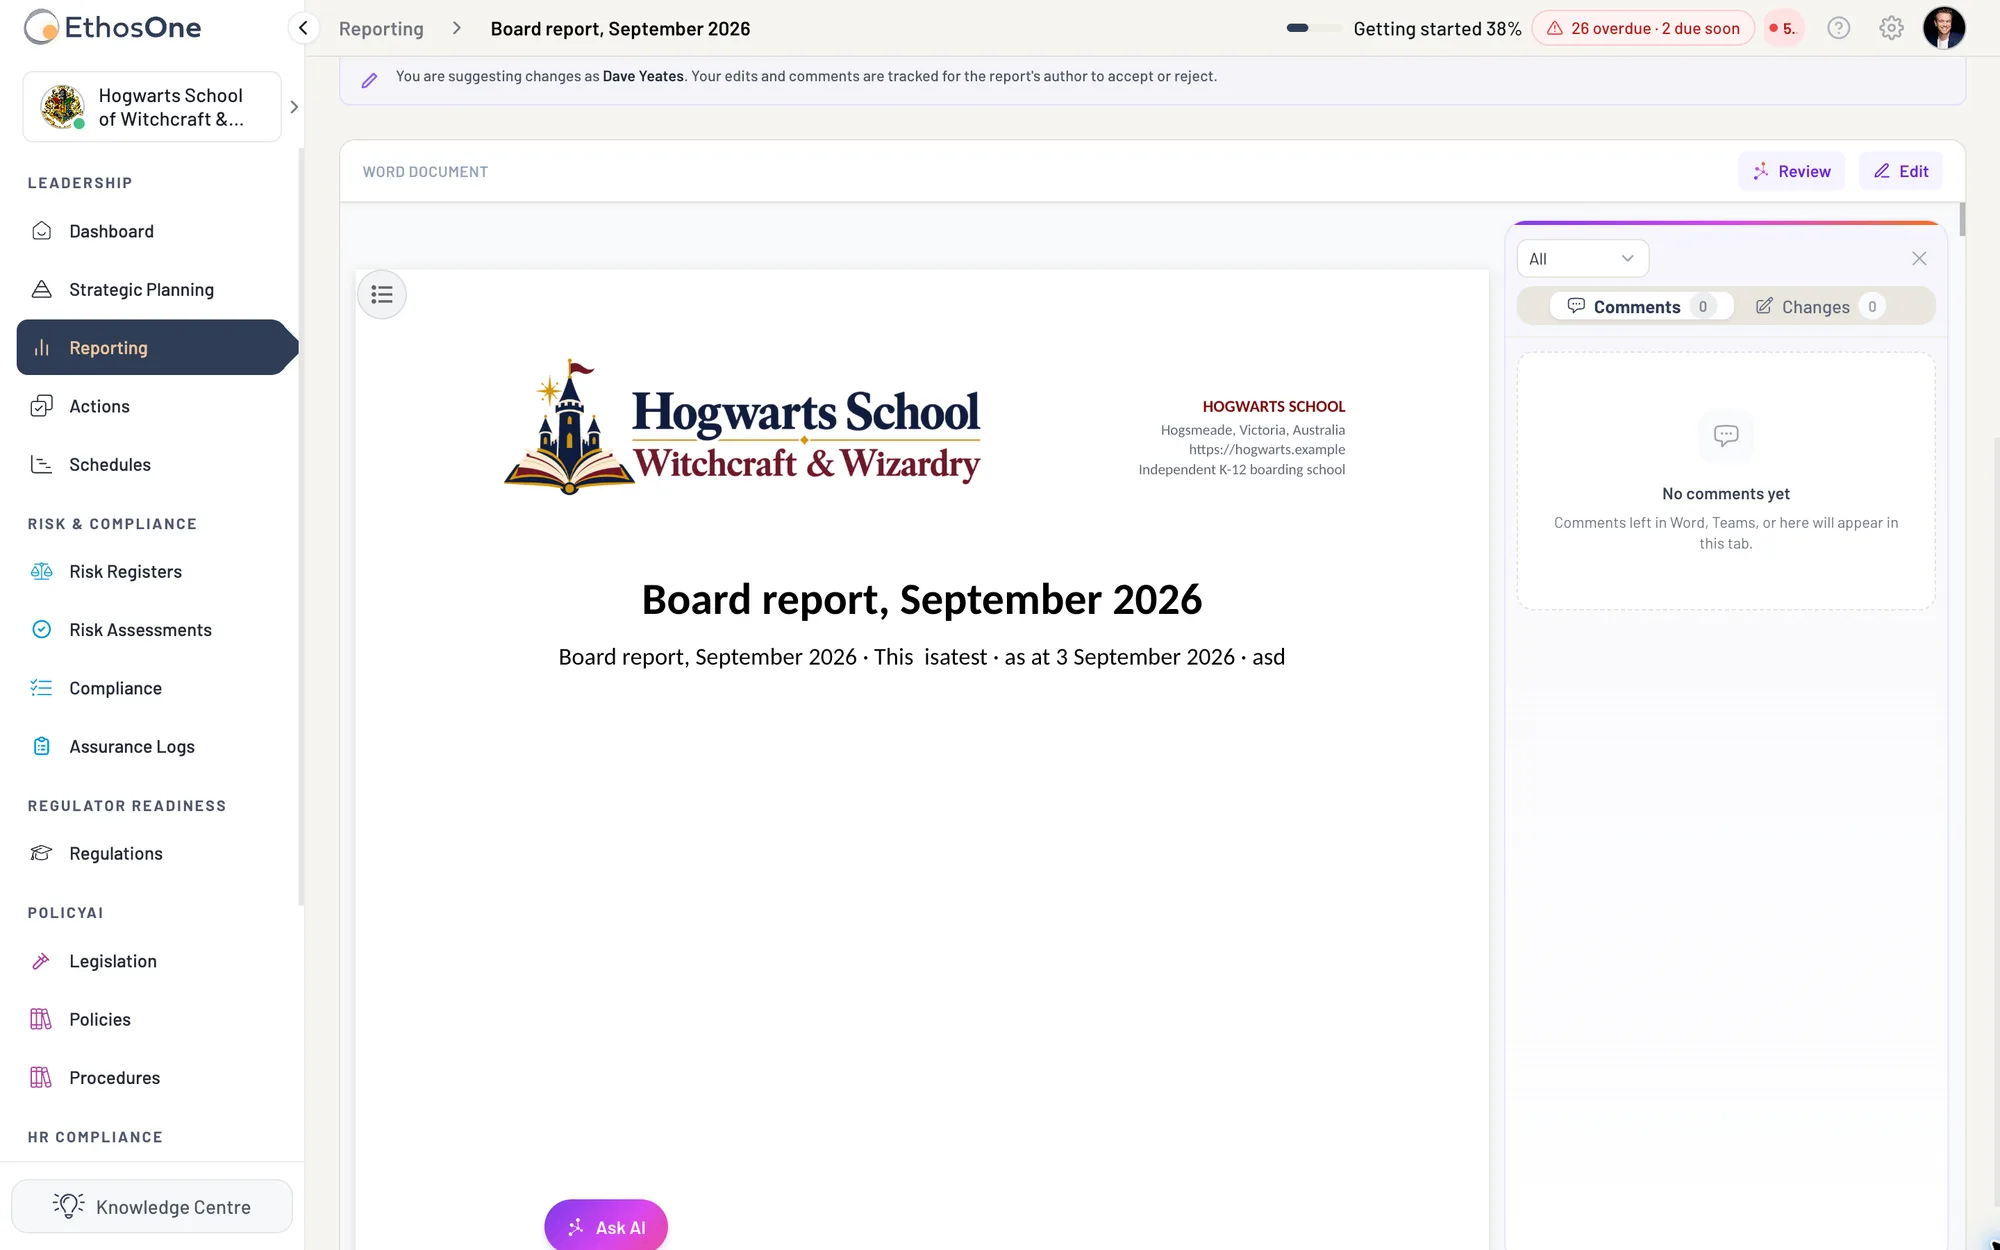Open the All filter dropdown

[1582, 258]
